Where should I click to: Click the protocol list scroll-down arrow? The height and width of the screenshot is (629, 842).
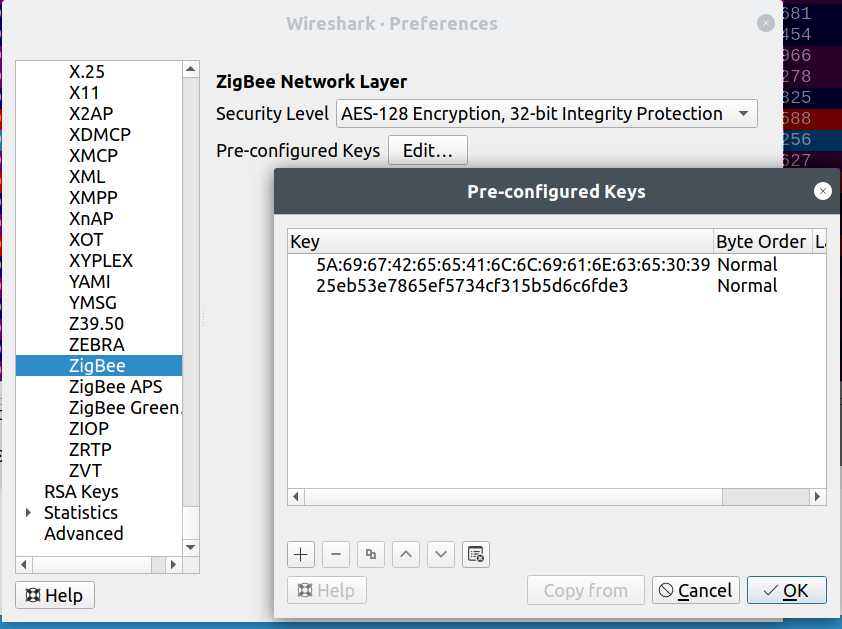click(x=191, y=547)
